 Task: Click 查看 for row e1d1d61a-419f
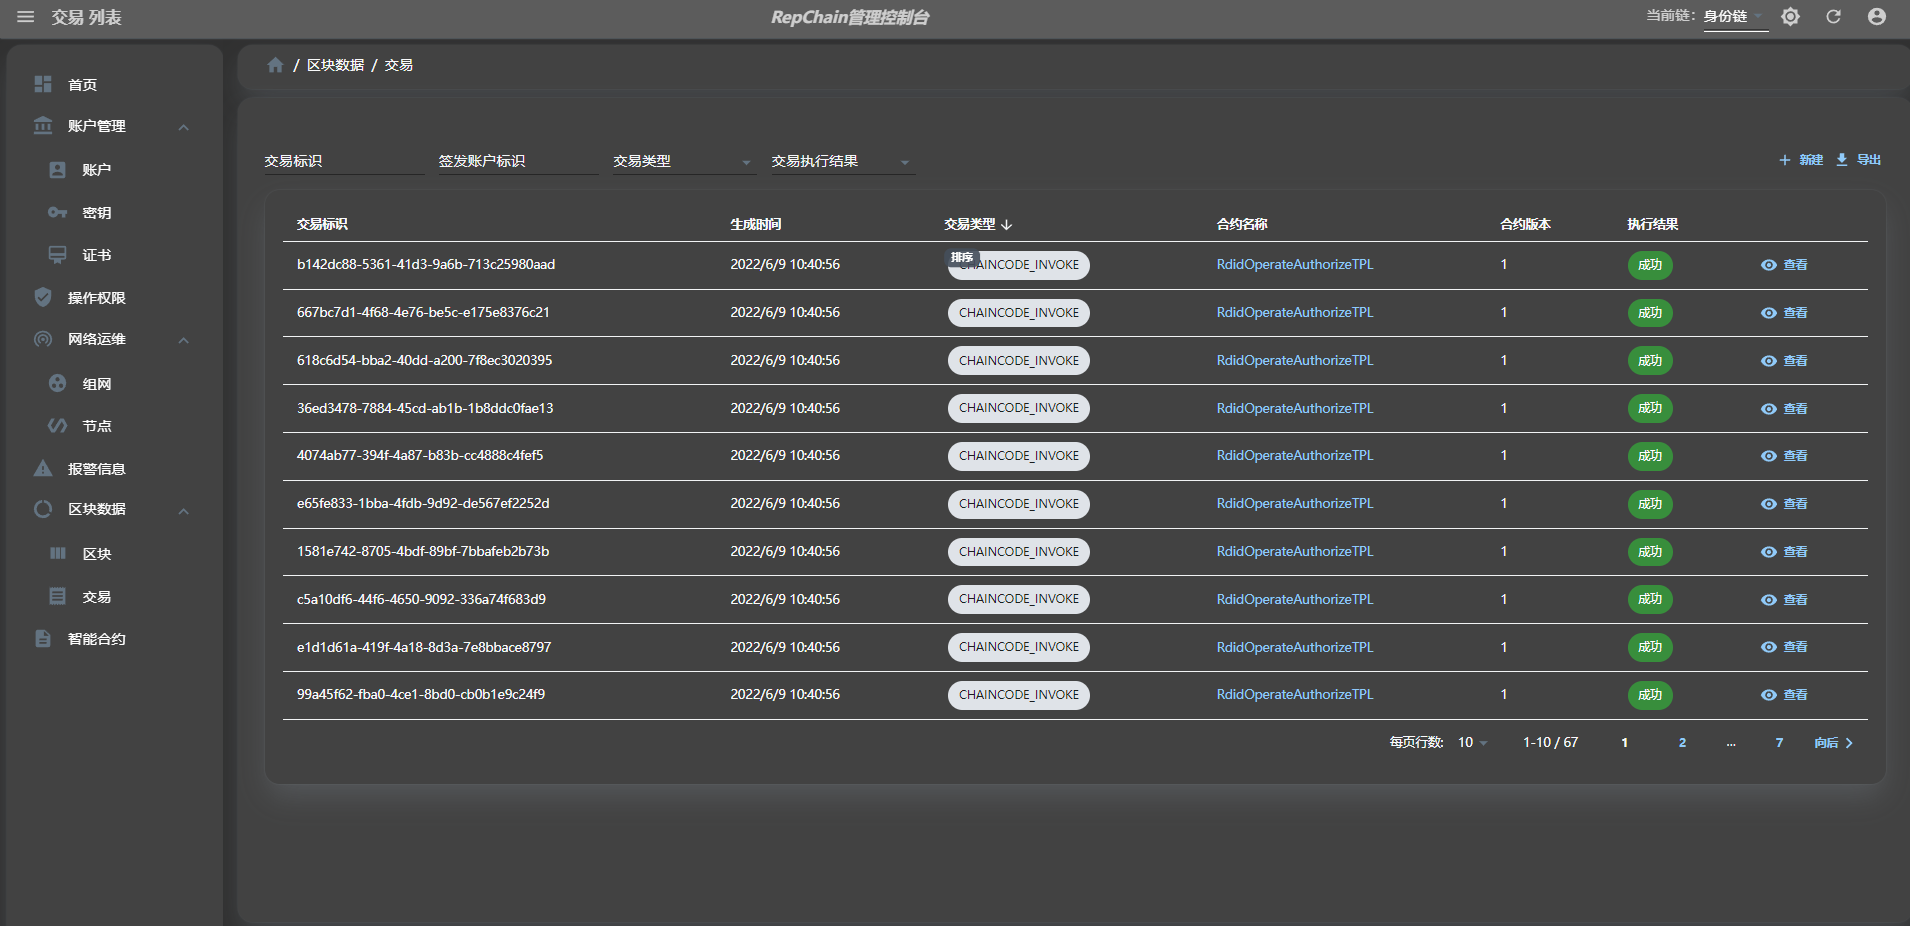[x=1784, y=647]
